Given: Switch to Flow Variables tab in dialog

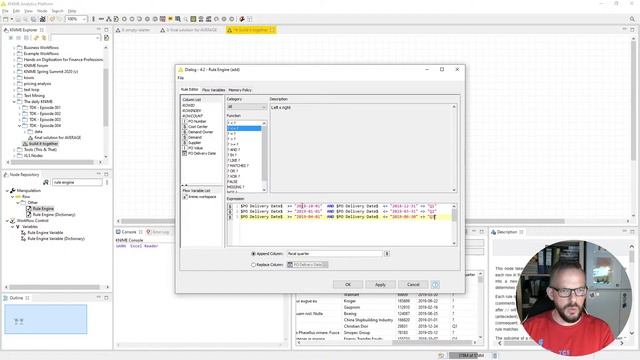Looking at the screenshot, I should click(x=213, y=90).
